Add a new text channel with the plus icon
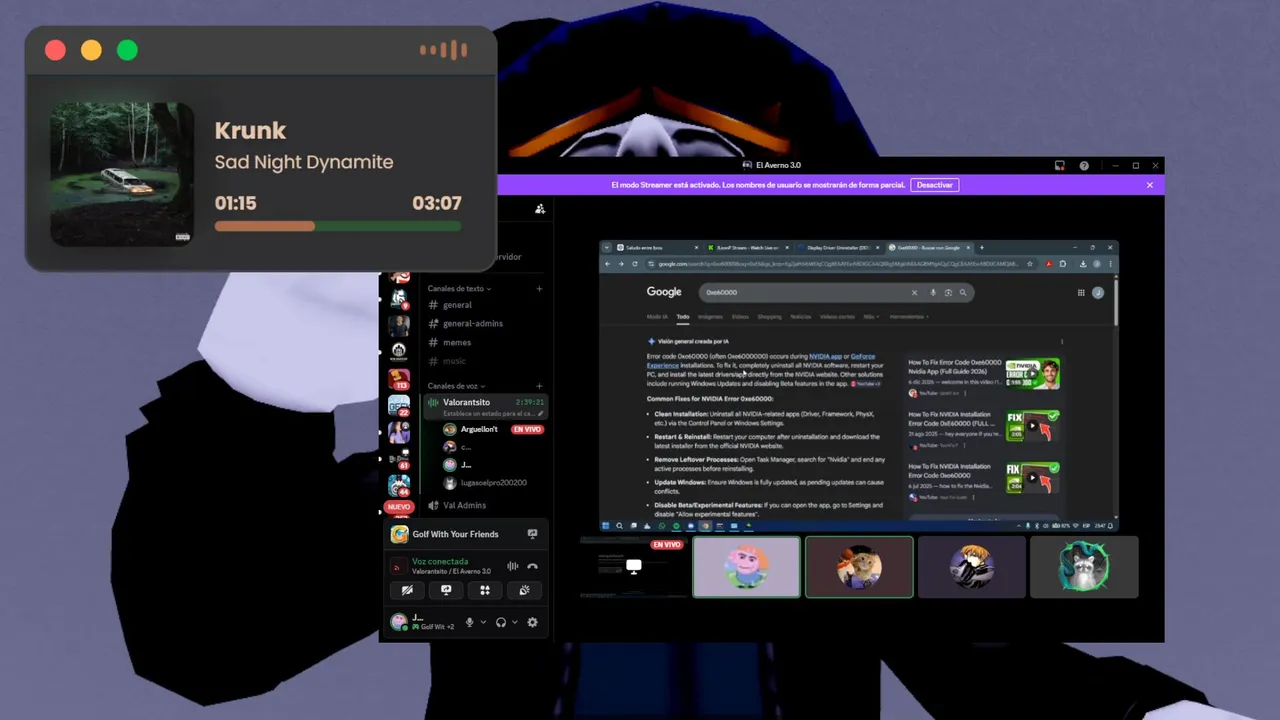This screenshot has height=720, width=1280. coord(539,289)
